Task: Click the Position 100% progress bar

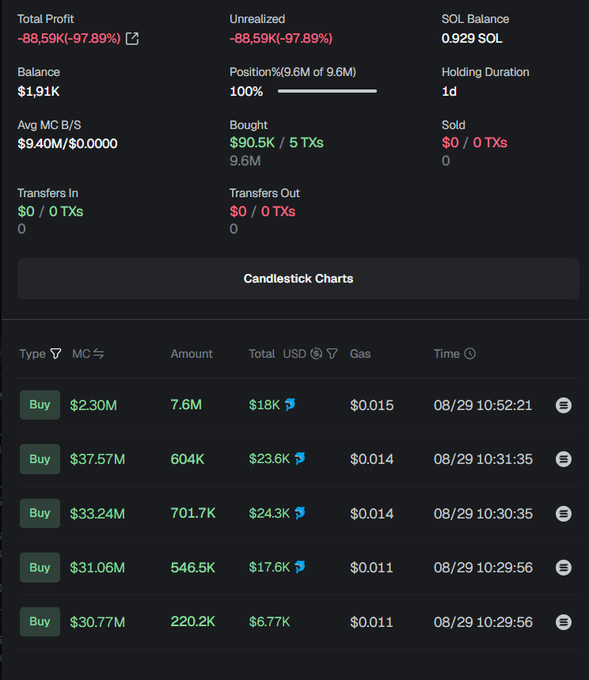Action: [327, 91]
